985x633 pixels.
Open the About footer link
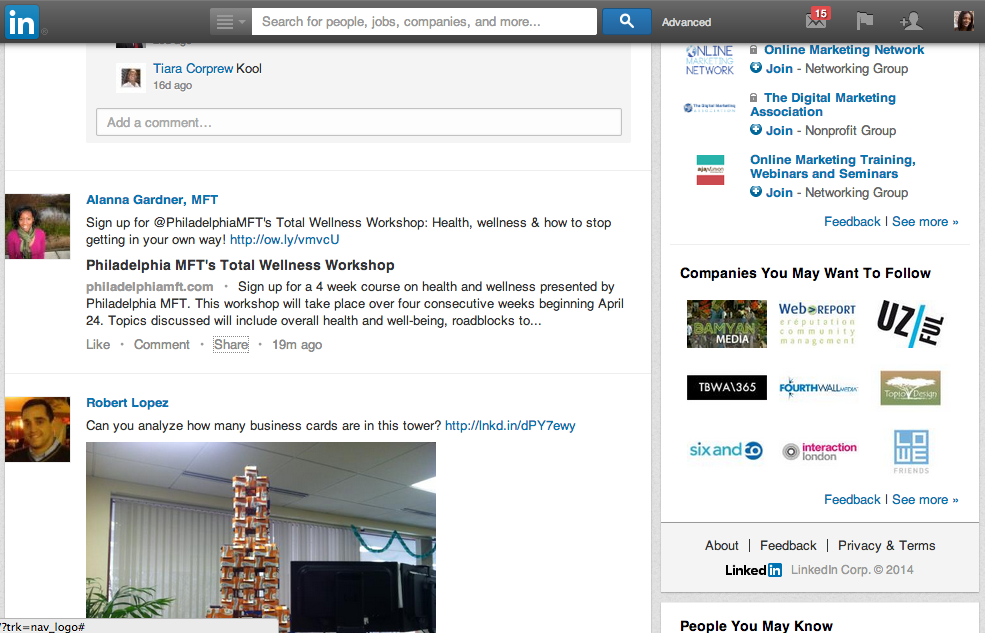[721, 545]
